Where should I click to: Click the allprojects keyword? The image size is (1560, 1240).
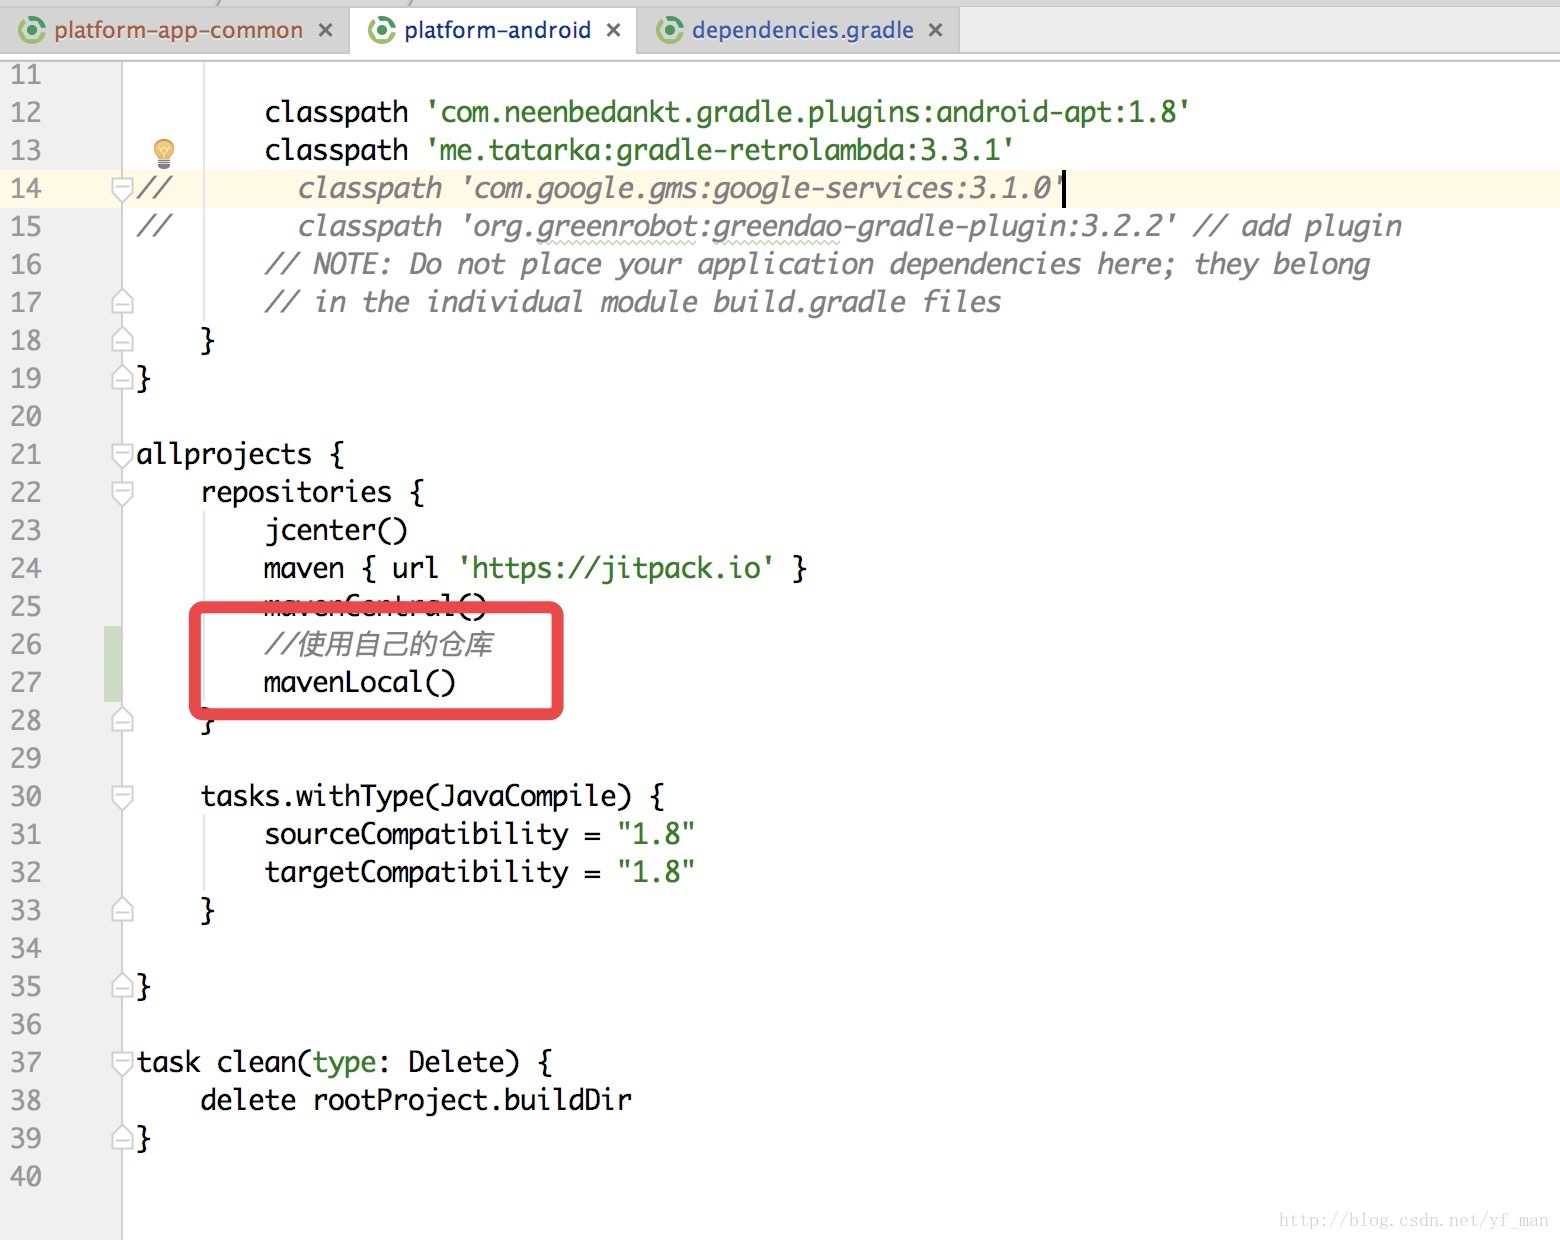pyautogui.click(x=224, y=454)
